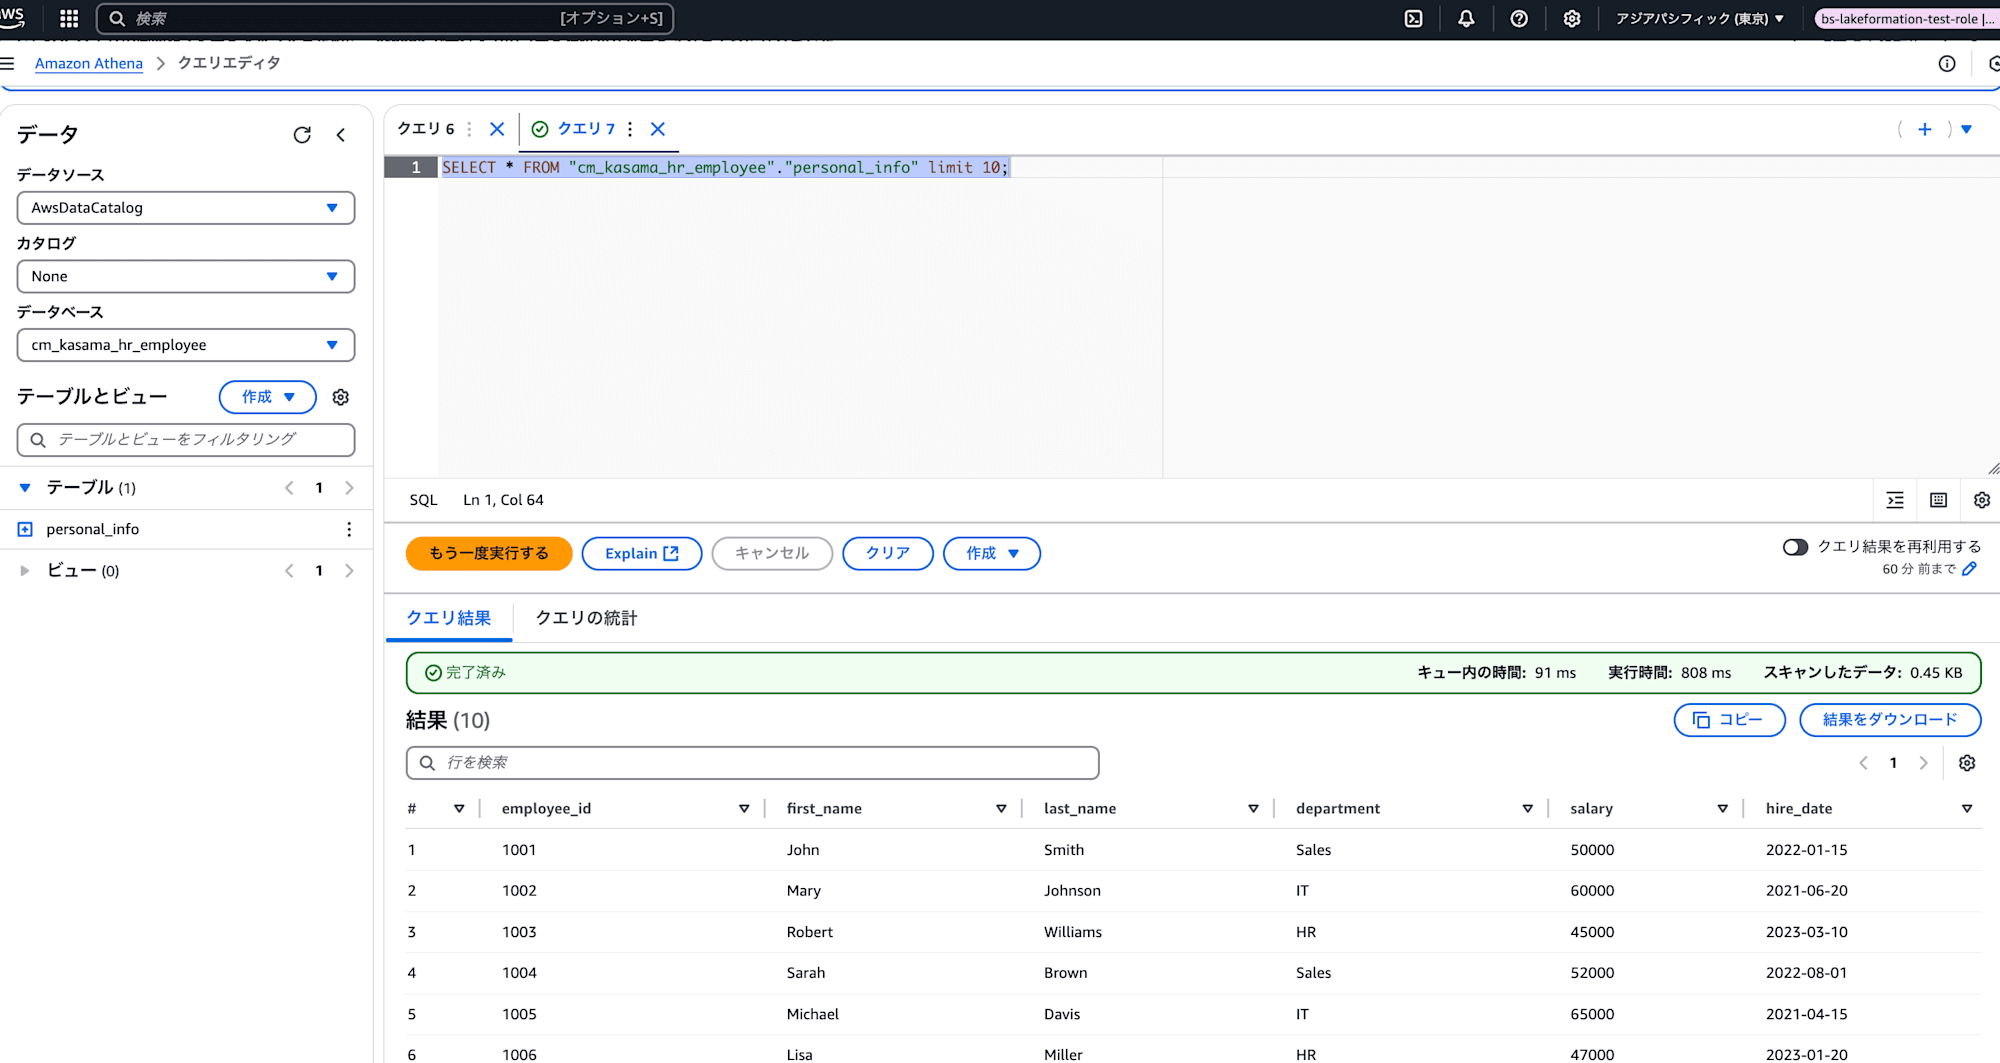This screenshot has height=1063, width=2000.
Task: Click 結果をダウンロード button
Action: (1890, 720)
